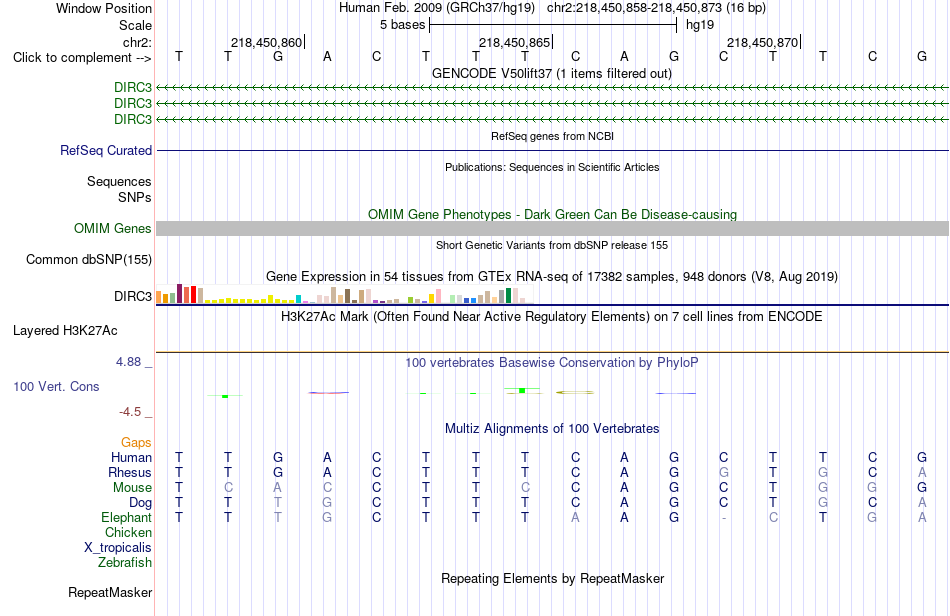Screen dimensions: 950x616
Task: Click 'Click to complement -->' base label
Action: (82, 58)
